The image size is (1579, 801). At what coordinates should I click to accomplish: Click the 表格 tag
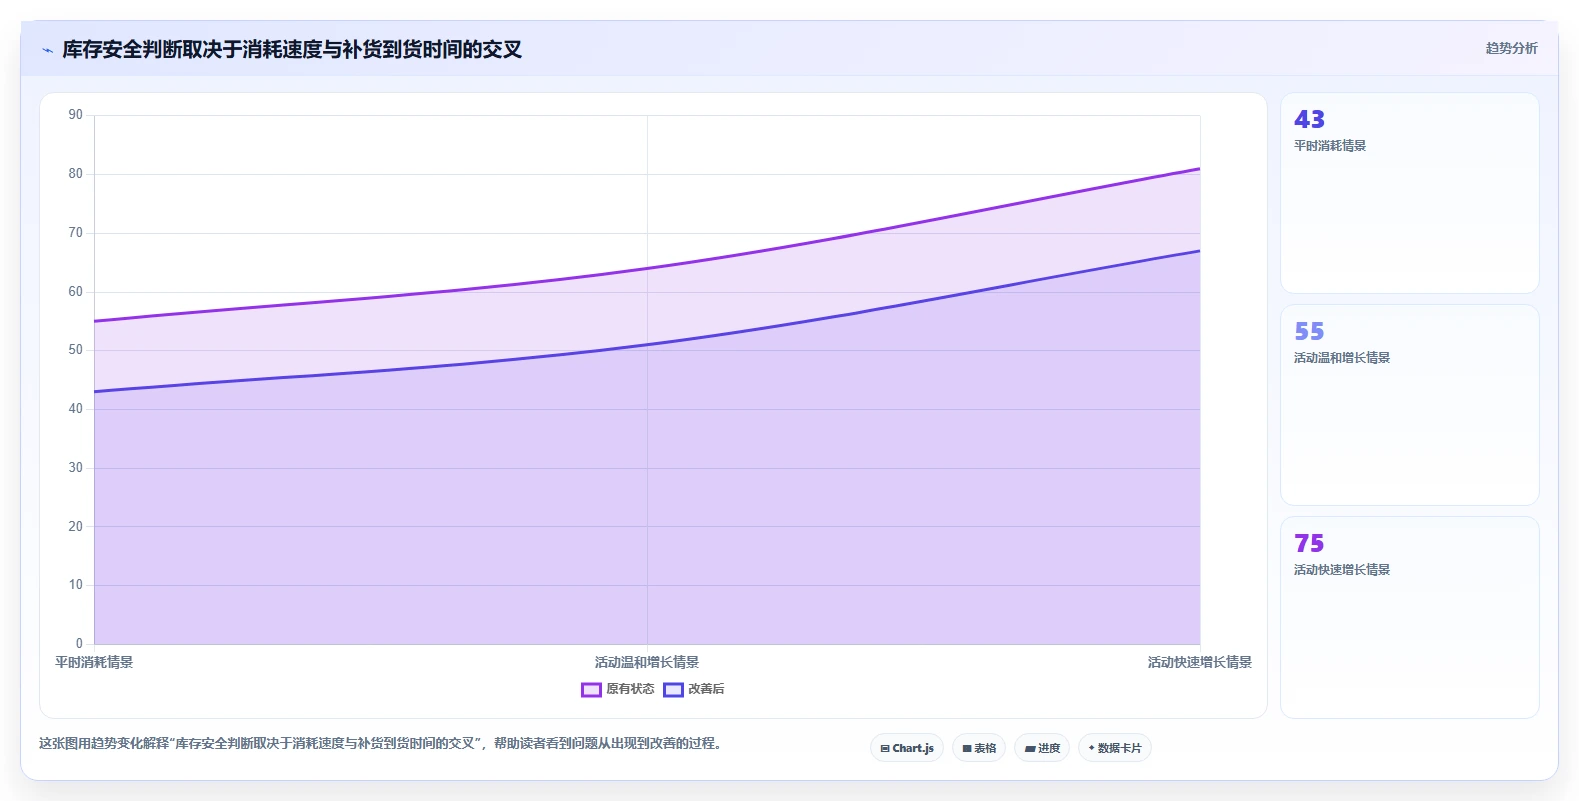click(979, 748)
